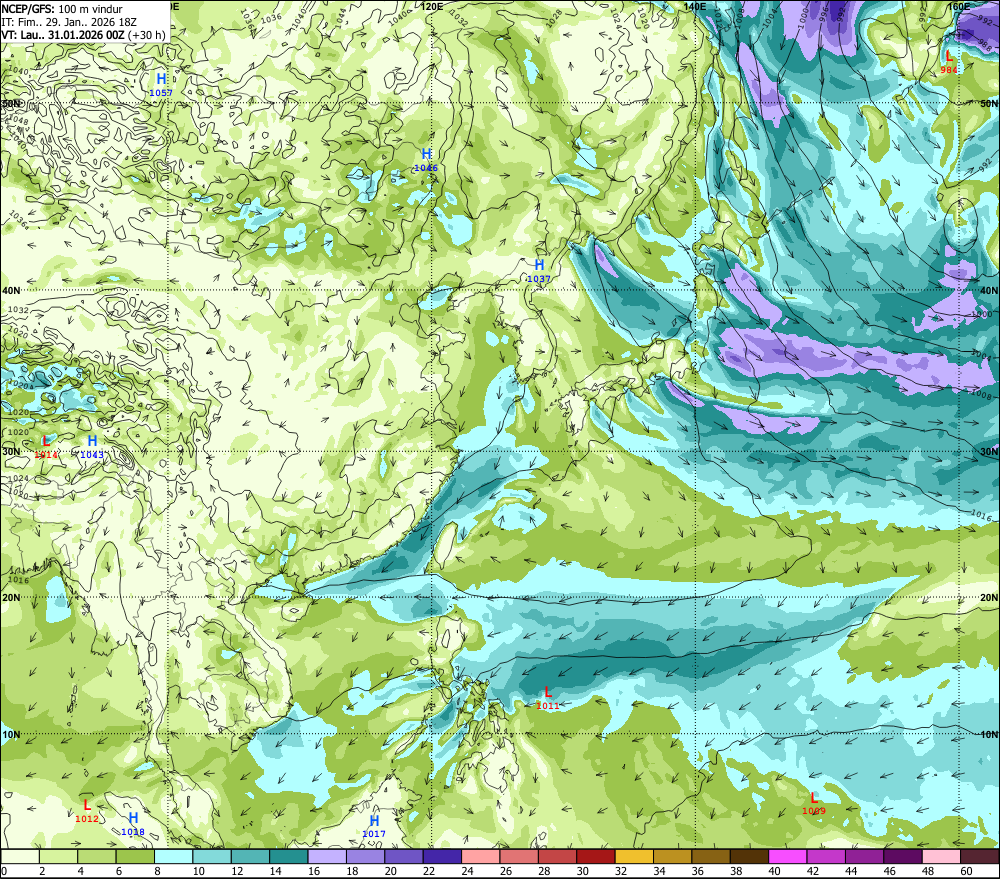Click legend scale value 36
This screenshot has height=879, width=1000.
pyautogui.click(x=697, y=871)
